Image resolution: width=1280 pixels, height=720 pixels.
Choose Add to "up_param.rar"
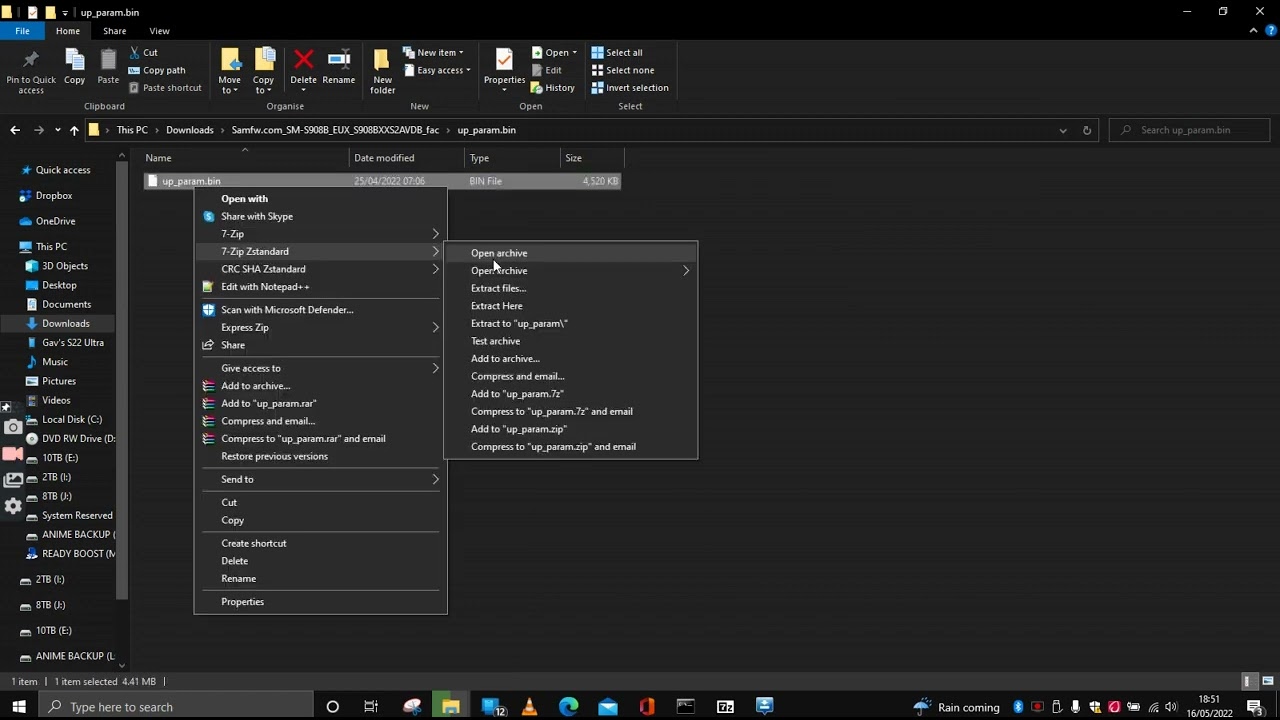[x=320, y=403]
